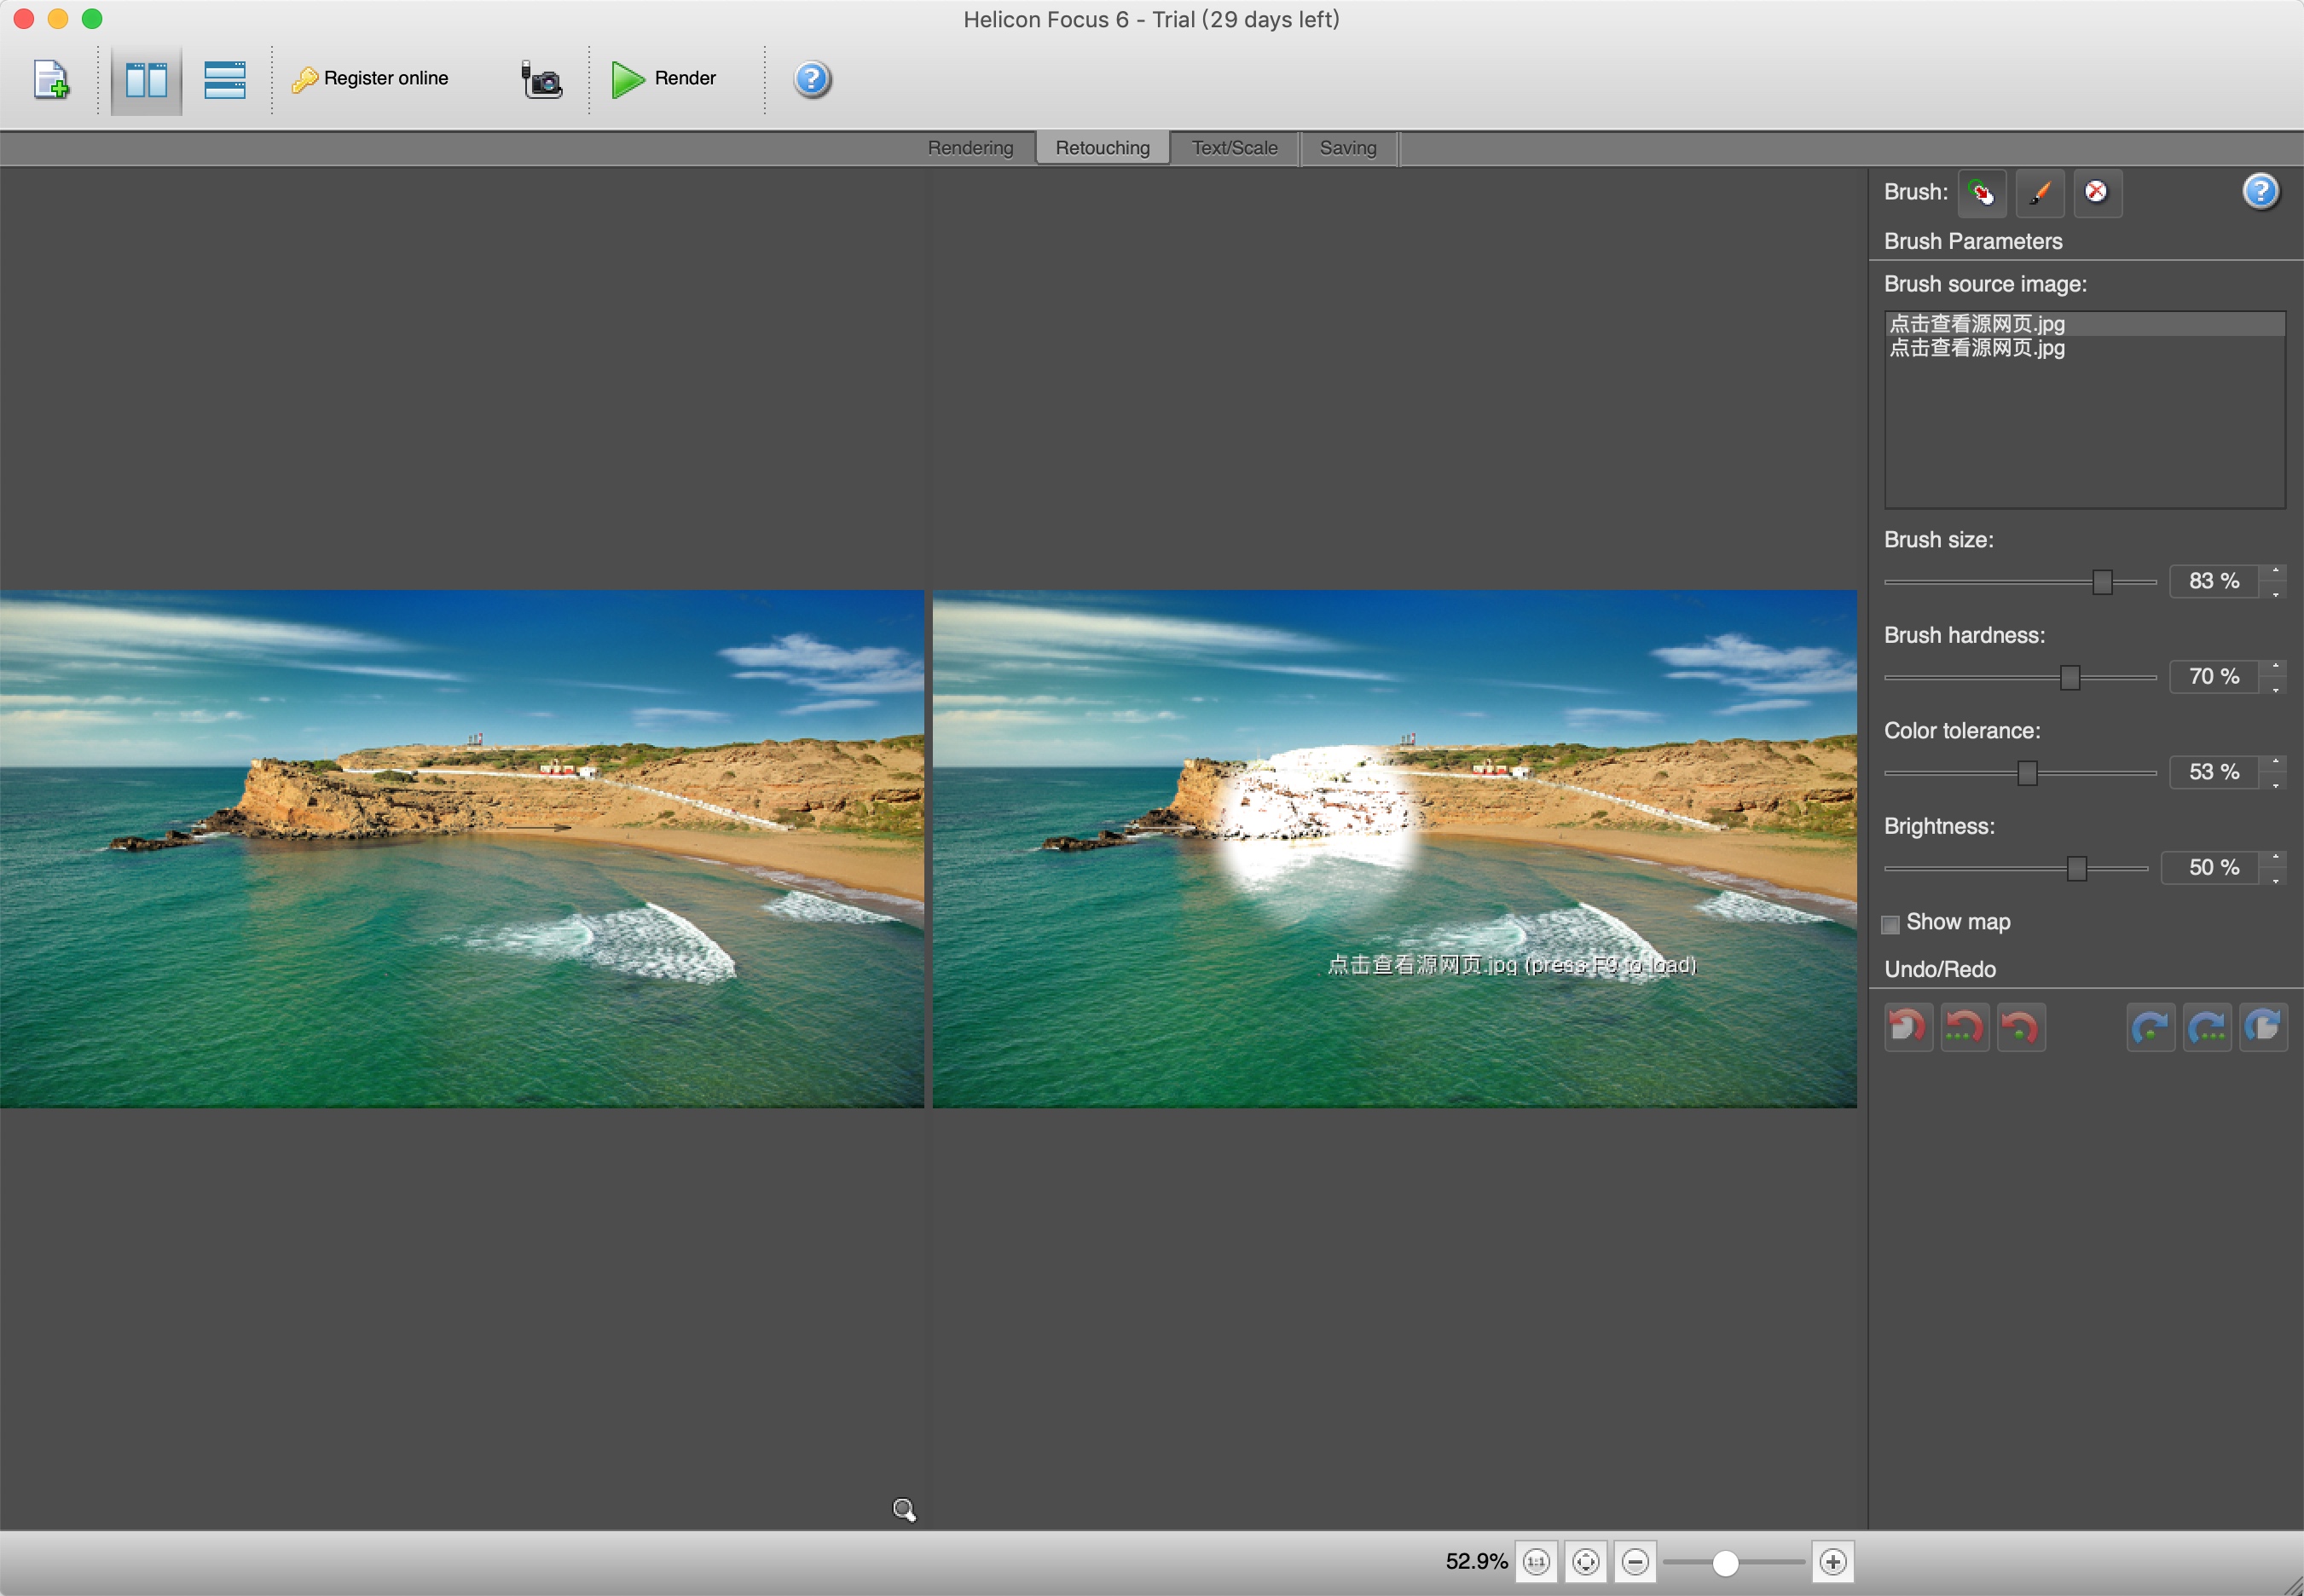Click the Color tolerance slider handle
The height and width of the screenshot is (1596, 2304).
coord(2027,773)
